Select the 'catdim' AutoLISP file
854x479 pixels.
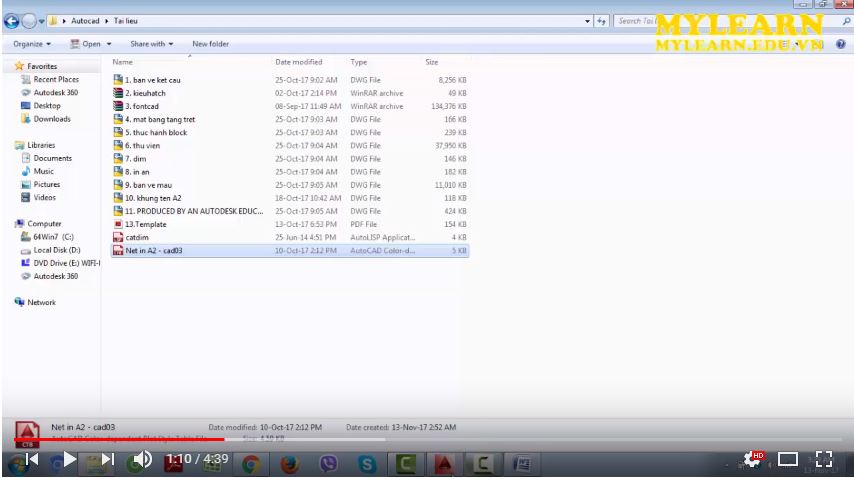pyautogui.click(x=136, y=237)
